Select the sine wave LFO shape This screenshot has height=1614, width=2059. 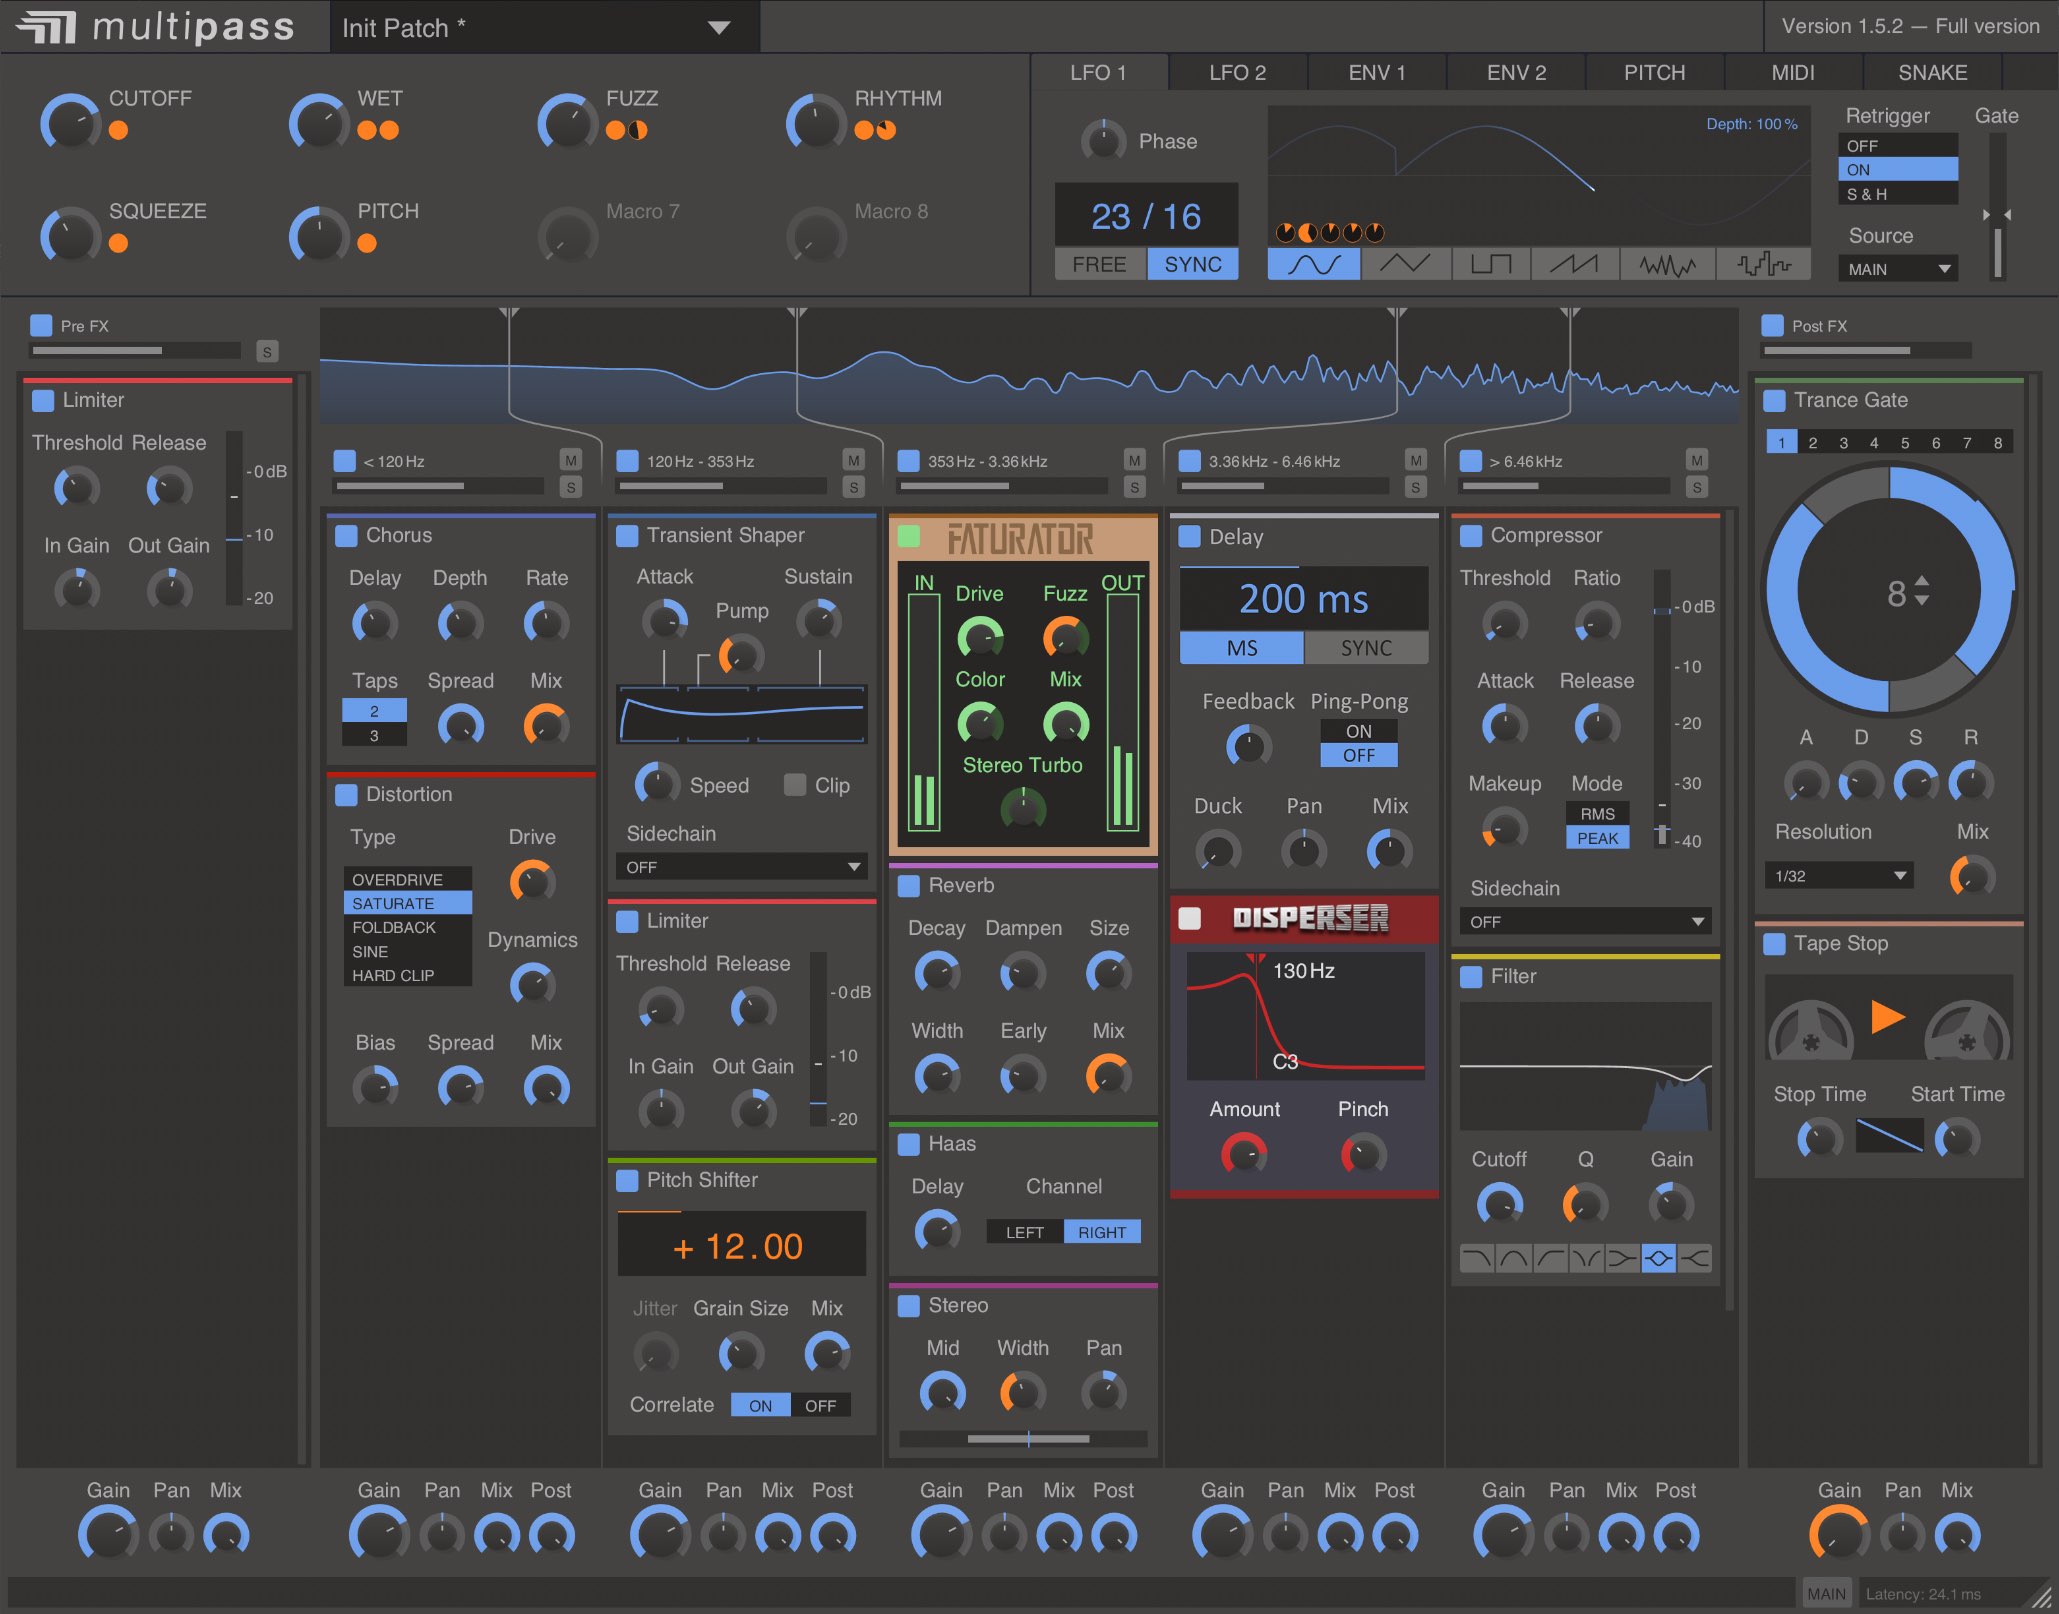click(x=1312, y=264)
